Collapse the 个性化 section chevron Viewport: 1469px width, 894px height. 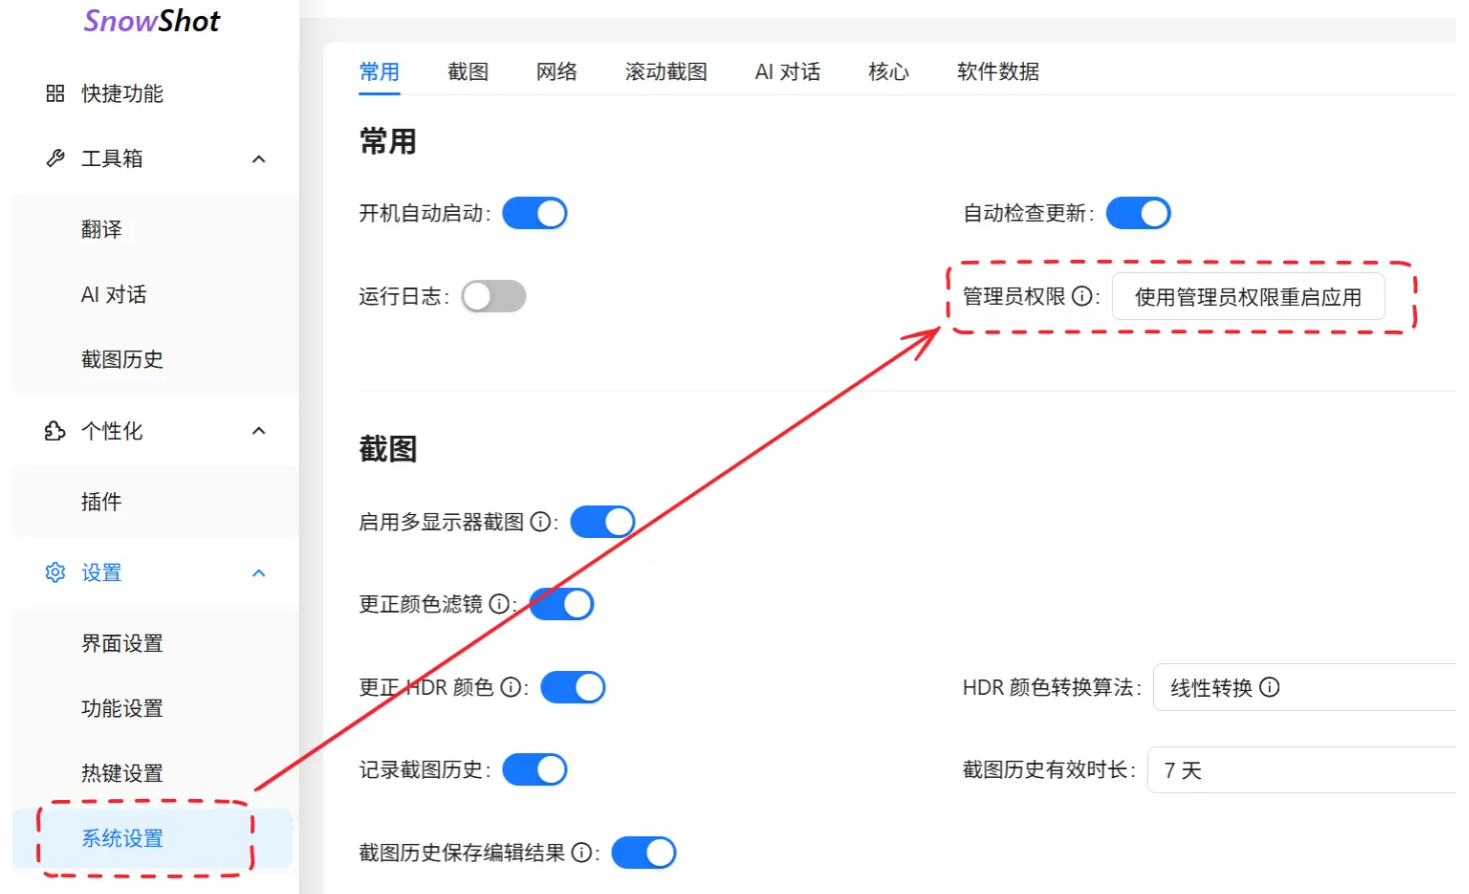[259, 431]
